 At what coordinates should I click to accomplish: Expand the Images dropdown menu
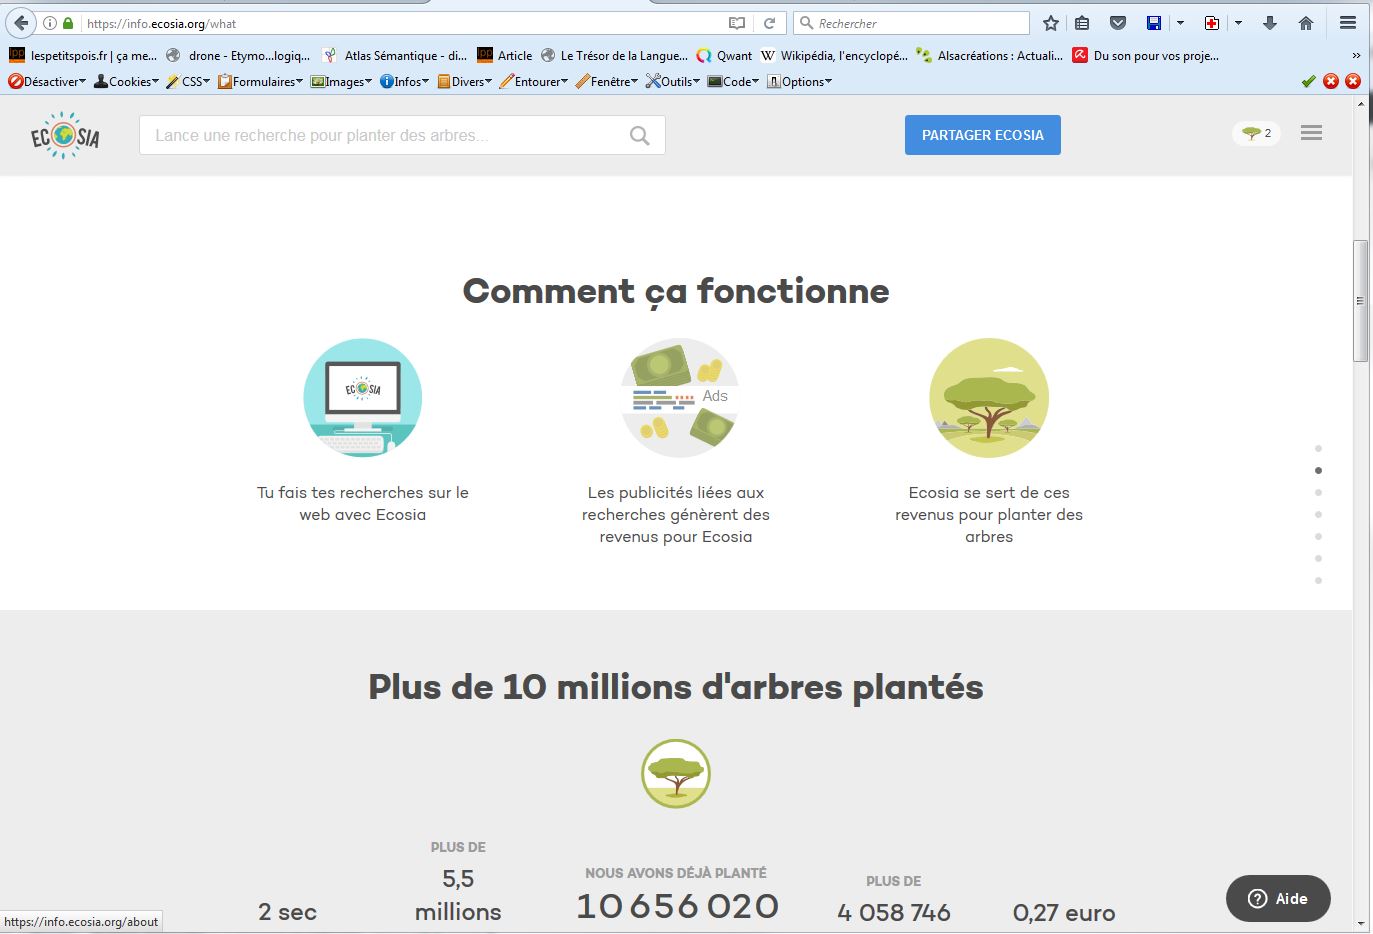pos(341,82)
